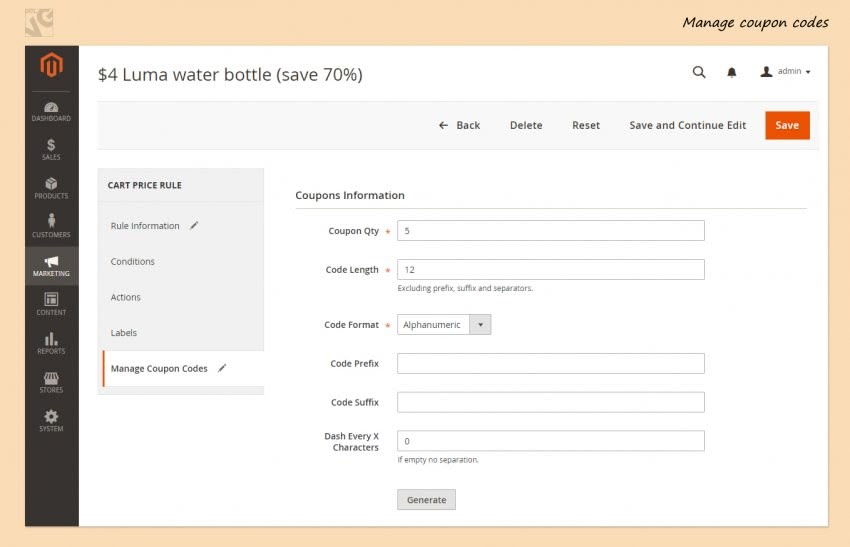Open the Code Format Alphanumeric dropdown
This screenshot has height=547, width=850.
(x=444, y=325)
